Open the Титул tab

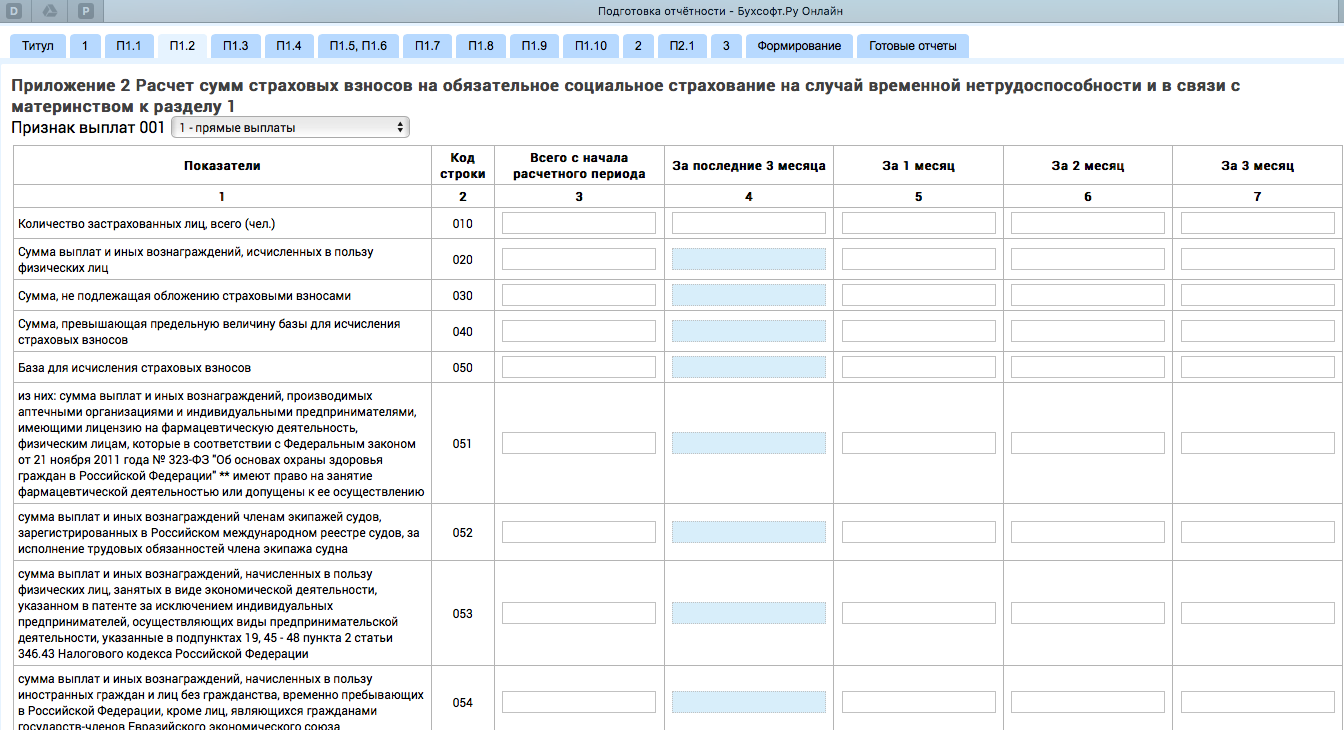click(38, 46)
